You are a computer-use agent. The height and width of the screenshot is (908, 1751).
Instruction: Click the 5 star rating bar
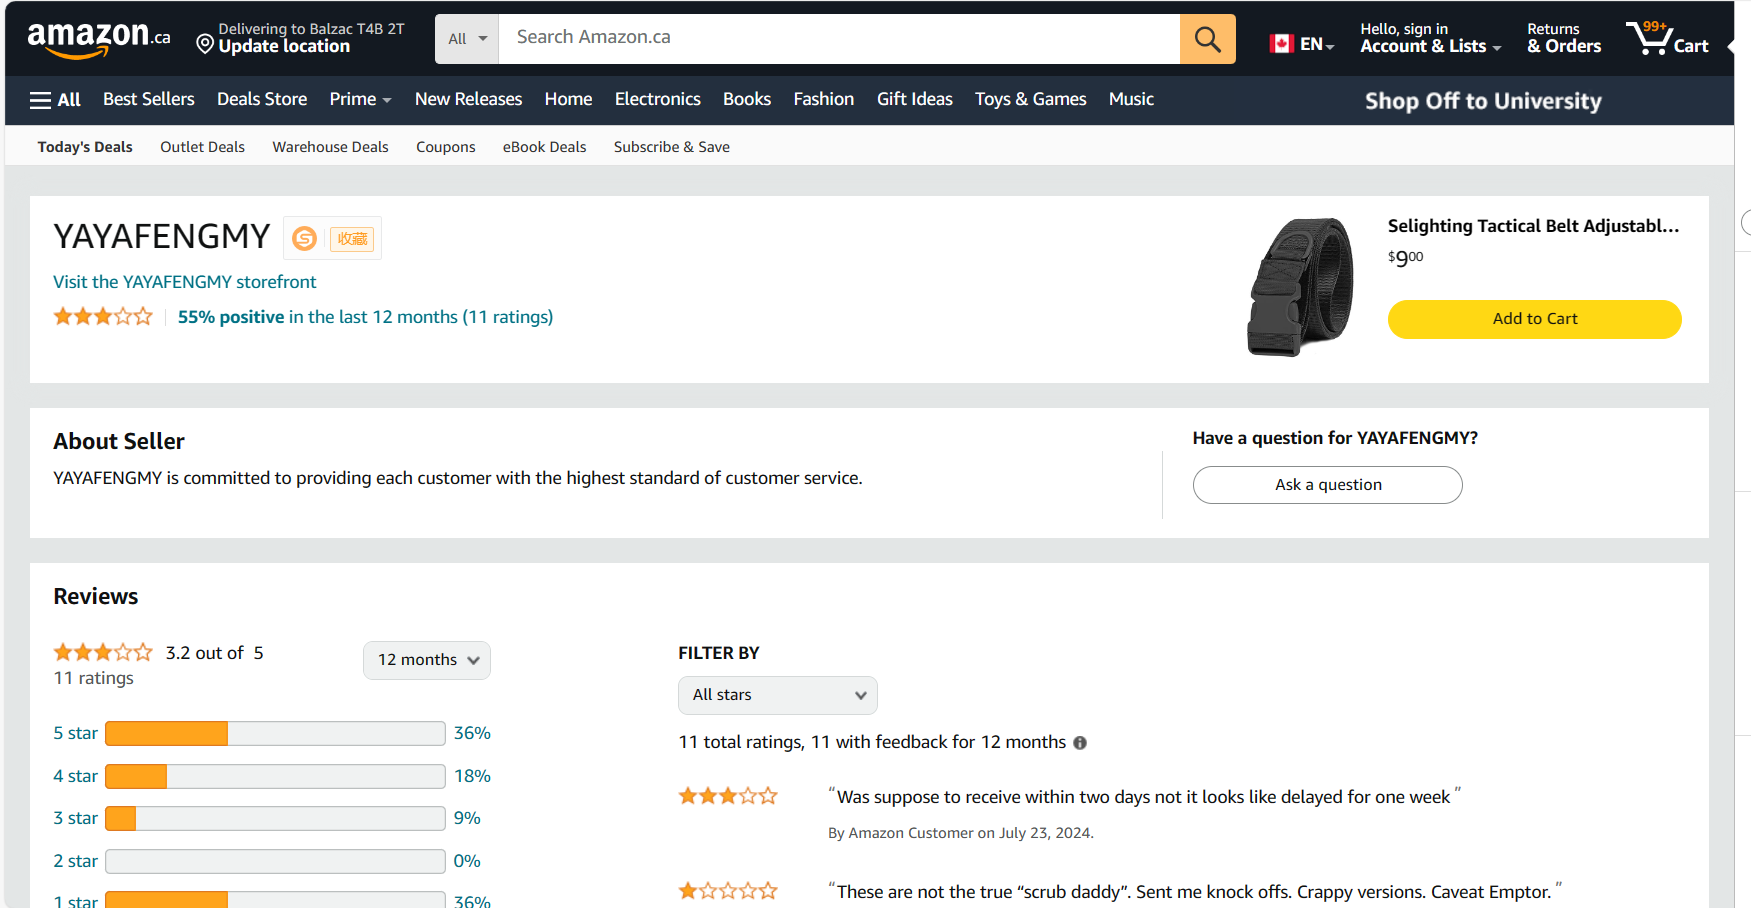(x=275, y=733)
